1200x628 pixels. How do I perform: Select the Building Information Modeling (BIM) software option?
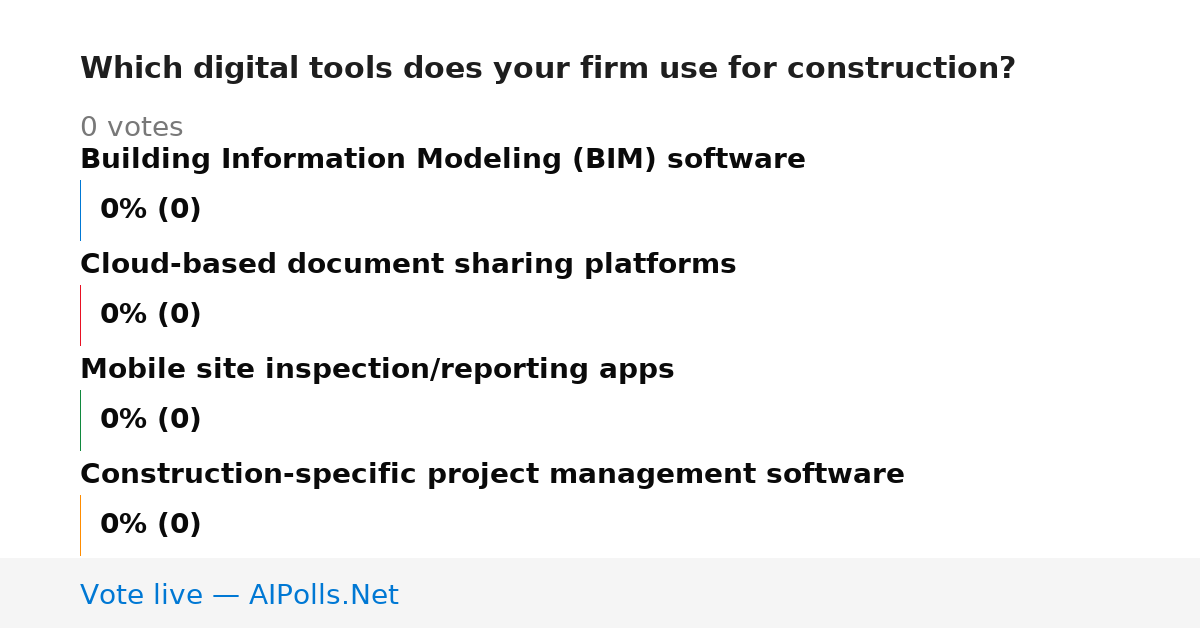click(x=443, y=160)
